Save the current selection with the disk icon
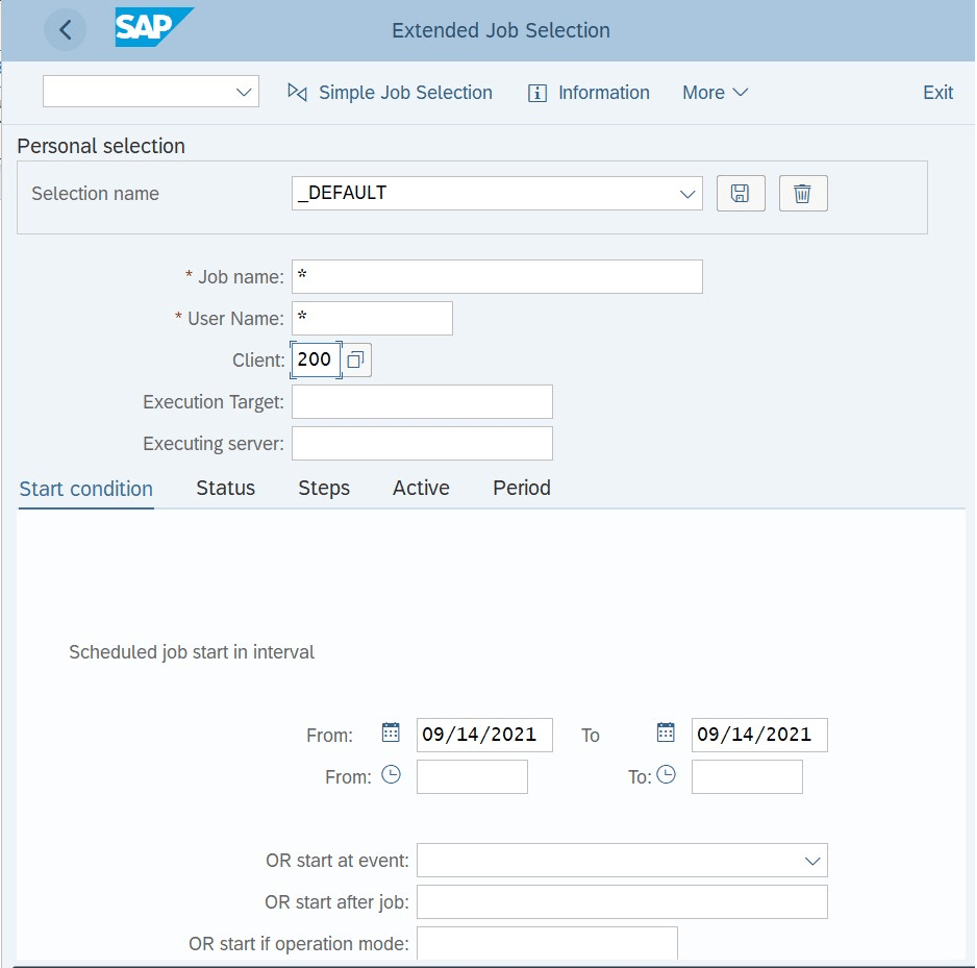This screenshot has height=968, width=977. [740, 193]
